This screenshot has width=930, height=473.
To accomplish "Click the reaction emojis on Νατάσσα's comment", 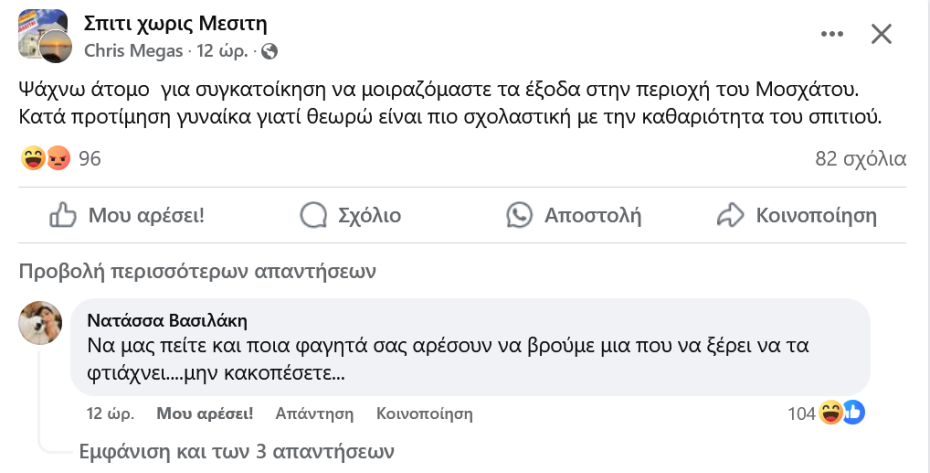I will coord(841,412).
